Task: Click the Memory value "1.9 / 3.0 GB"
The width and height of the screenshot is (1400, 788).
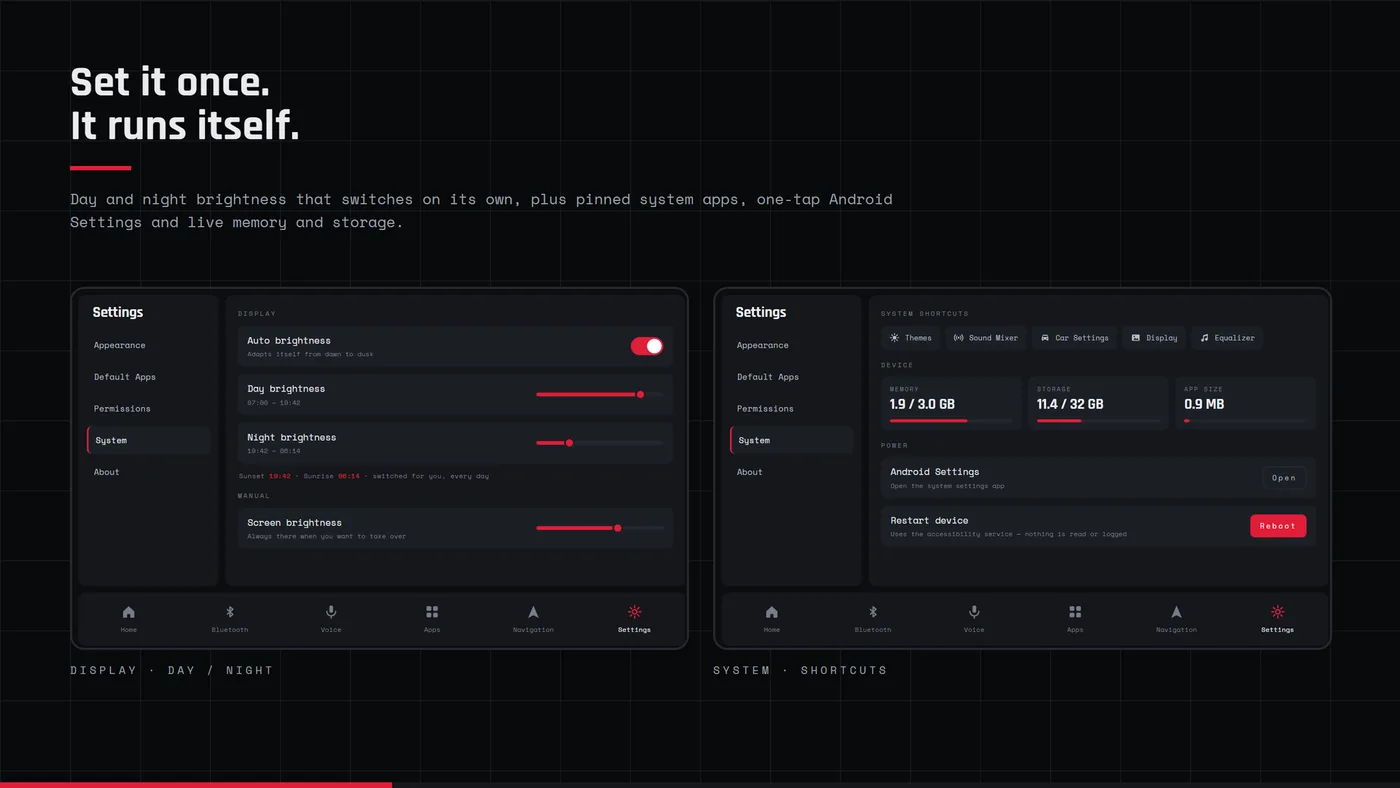Action: pos(922,405)
